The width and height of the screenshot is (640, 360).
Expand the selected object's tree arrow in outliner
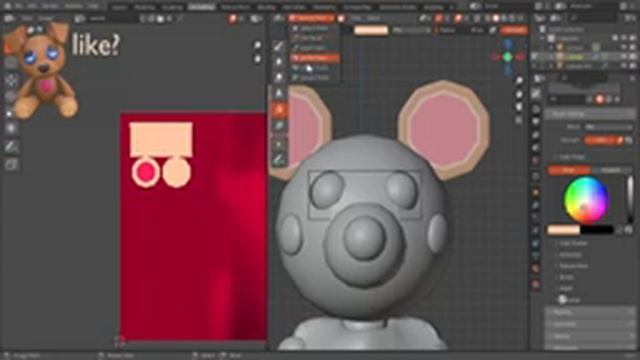tap(551, 57)
